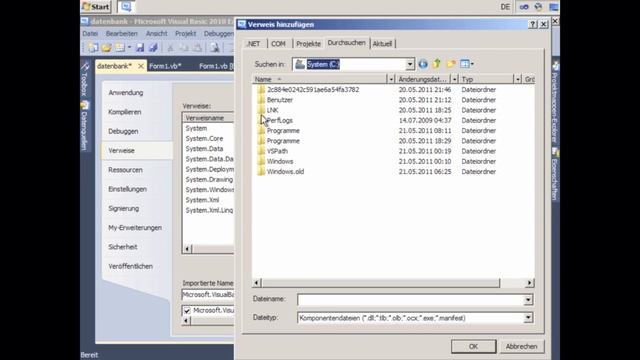Expand the Dateityp dropdown arrow
The height and width of the screenshot is (360, 640).
tap(528, 318)
